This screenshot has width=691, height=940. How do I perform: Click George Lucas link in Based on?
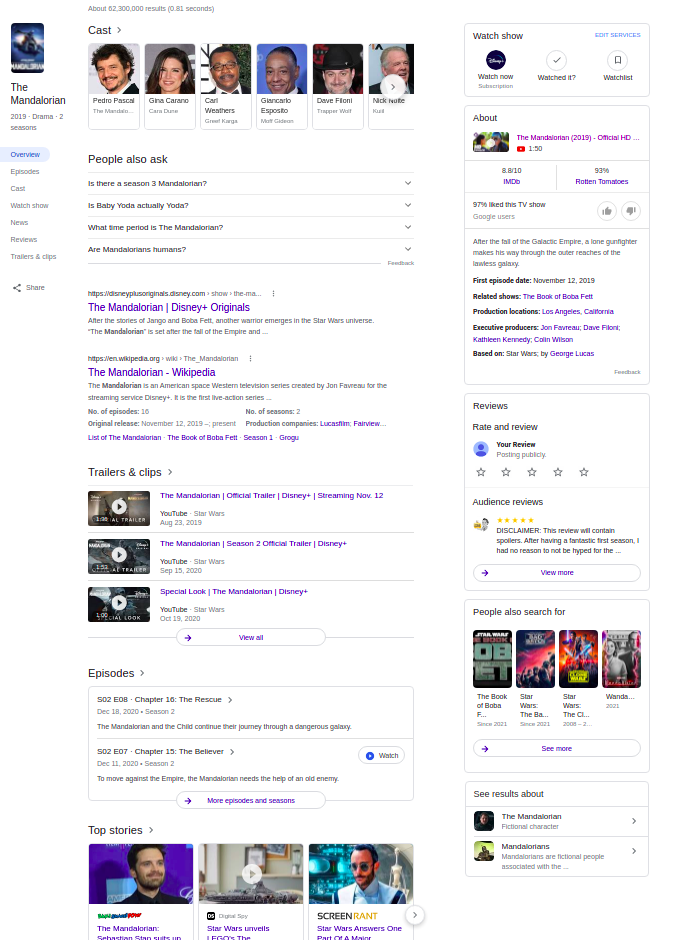pos(572,354)
